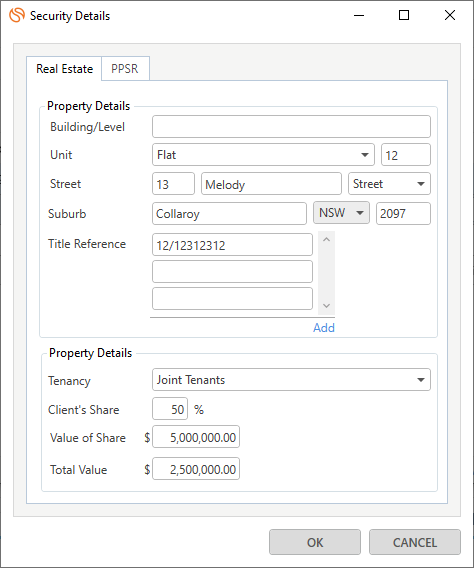Click the Suburb field Collaroy
The width and height of the screenshot is (474, 568).
[x=229, y=213]
